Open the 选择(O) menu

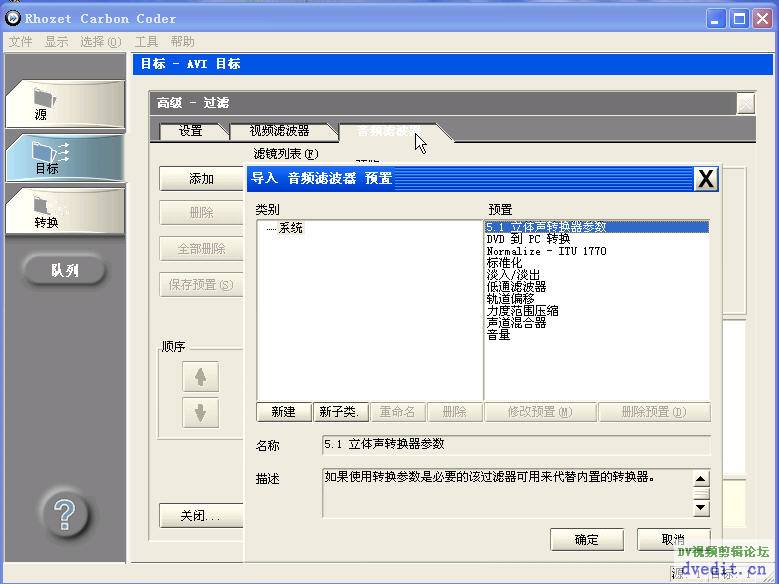101,42
